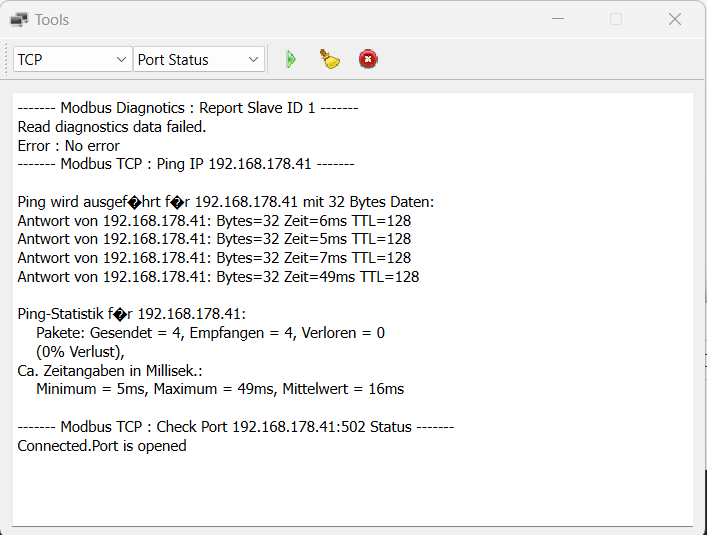Close the Tools window

point(675,19)
